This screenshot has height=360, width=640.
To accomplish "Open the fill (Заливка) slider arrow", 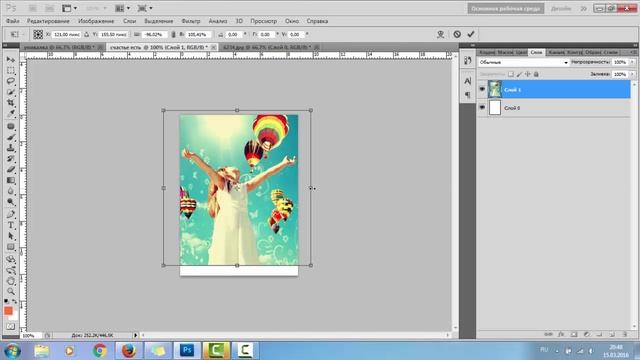I will 632,74.
